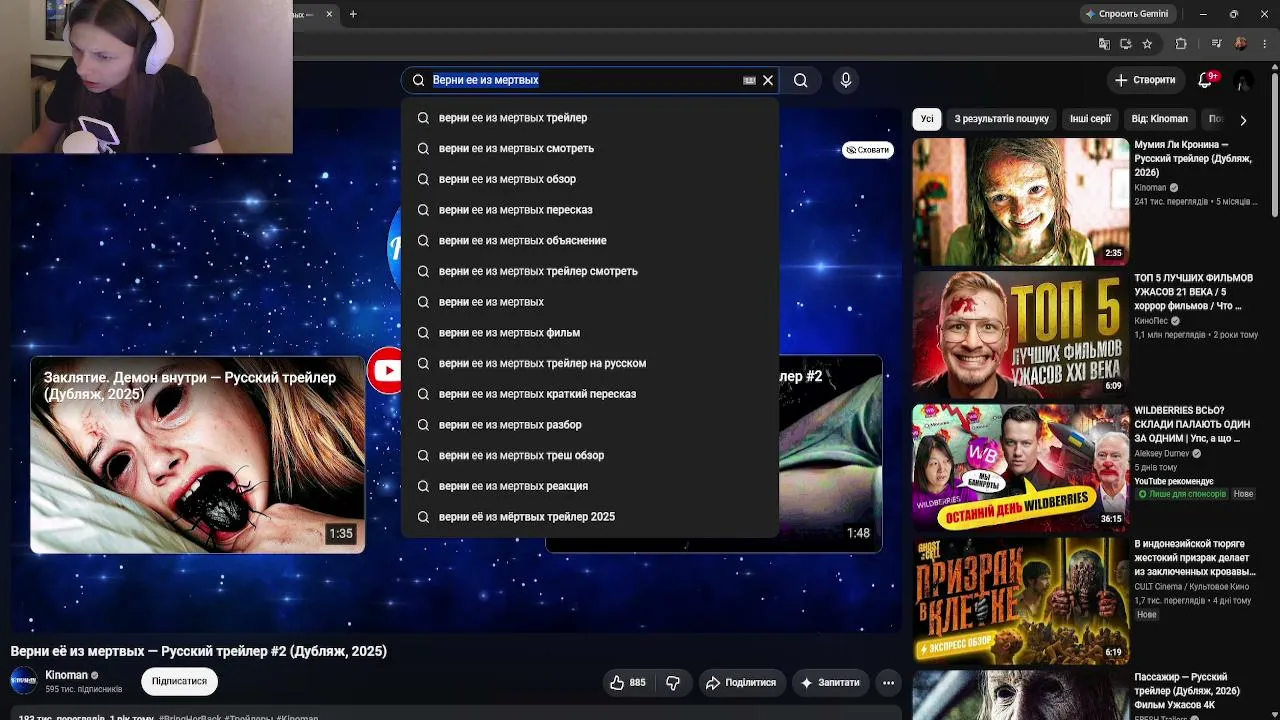Open a new browser tab
Image resolution: width=1280 pixels, height=720 pixels.
coord(353,14)
